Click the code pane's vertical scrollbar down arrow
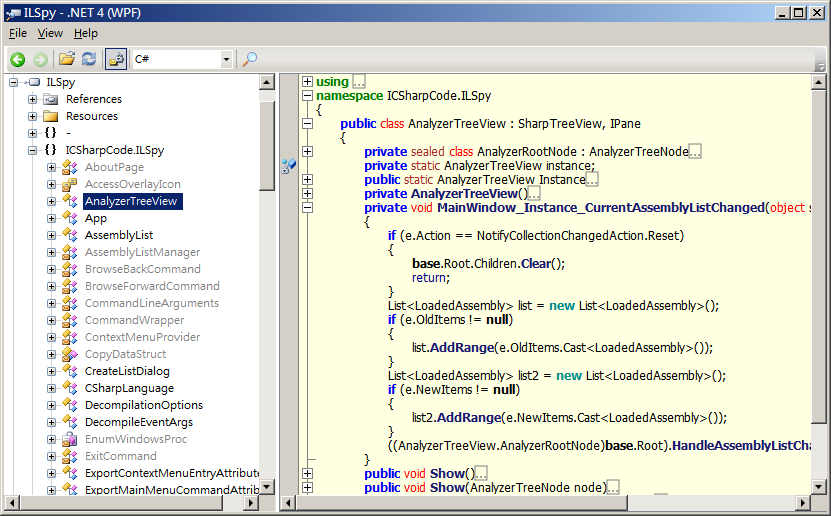 [x=818, y=486]
